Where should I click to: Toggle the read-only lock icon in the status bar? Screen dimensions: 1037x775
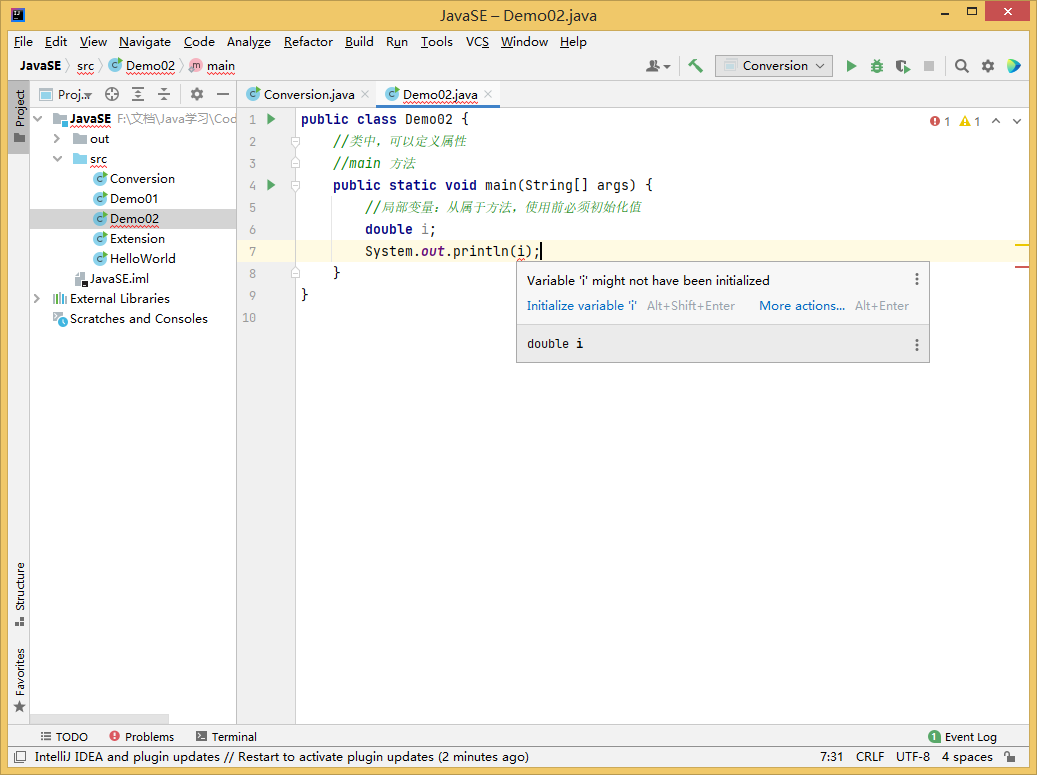click(x=1010, y=757)
